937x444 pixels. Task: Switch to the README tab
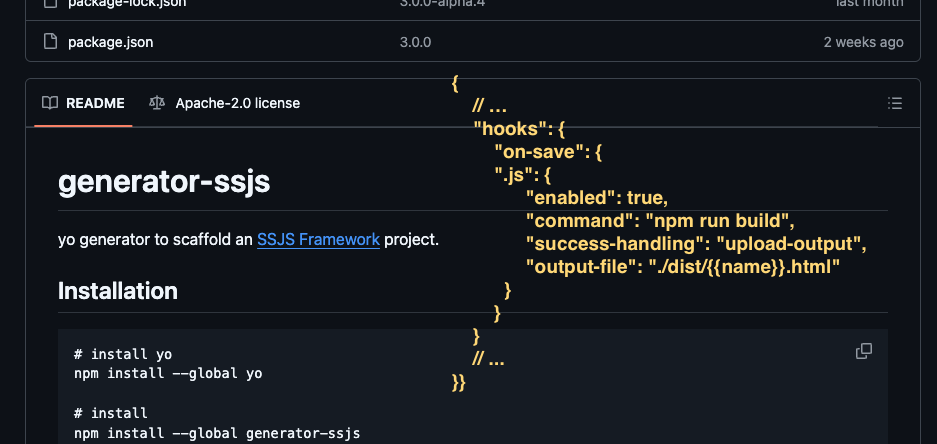[x=83, y=103]
